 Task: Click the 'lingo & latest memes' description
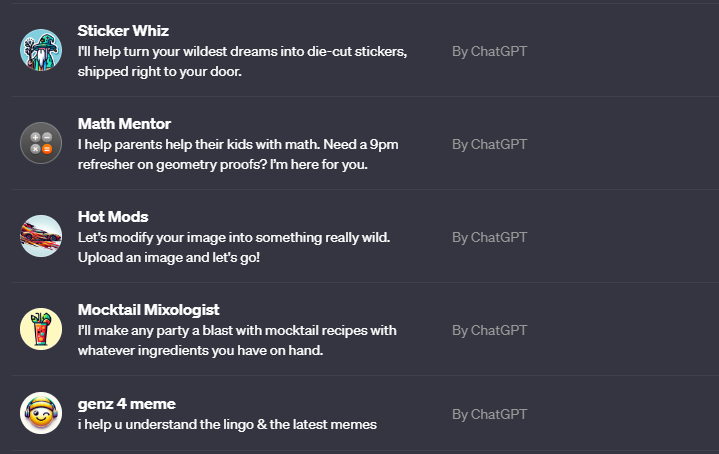point(227,425)
